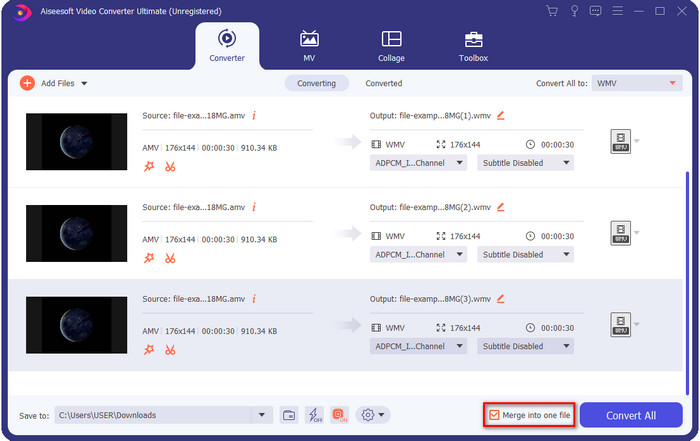The height and width of the screenshot is (441, 700).
Task: Open Subtitle Disabled dropdown for first video
Action: click(x=525, y=163)
